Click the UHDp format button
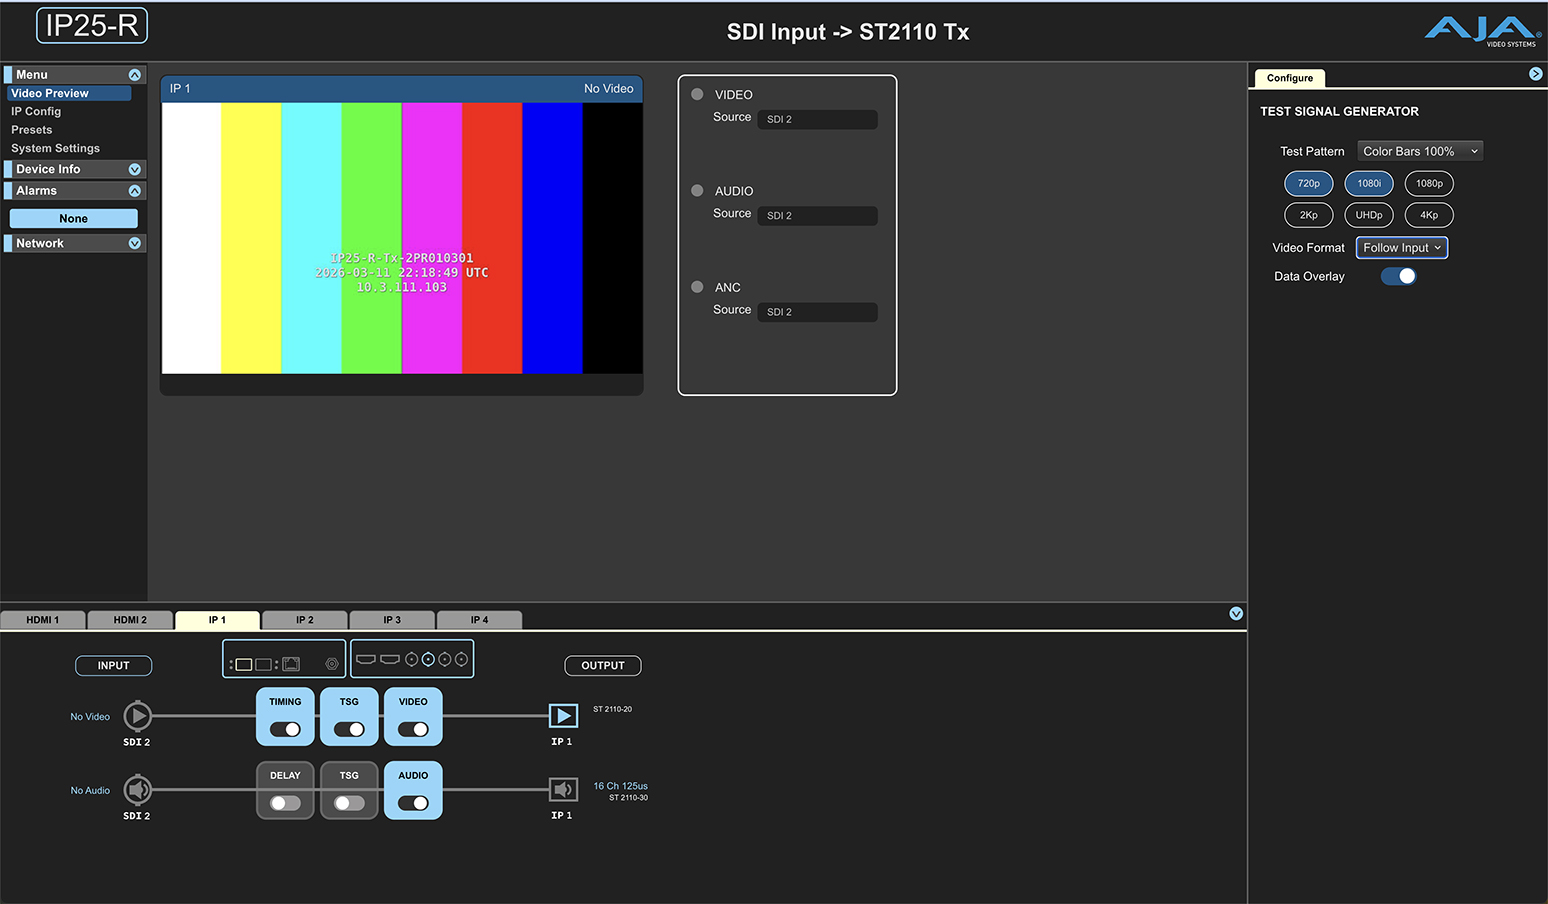1548x904 pixels. pos(1368,215)
